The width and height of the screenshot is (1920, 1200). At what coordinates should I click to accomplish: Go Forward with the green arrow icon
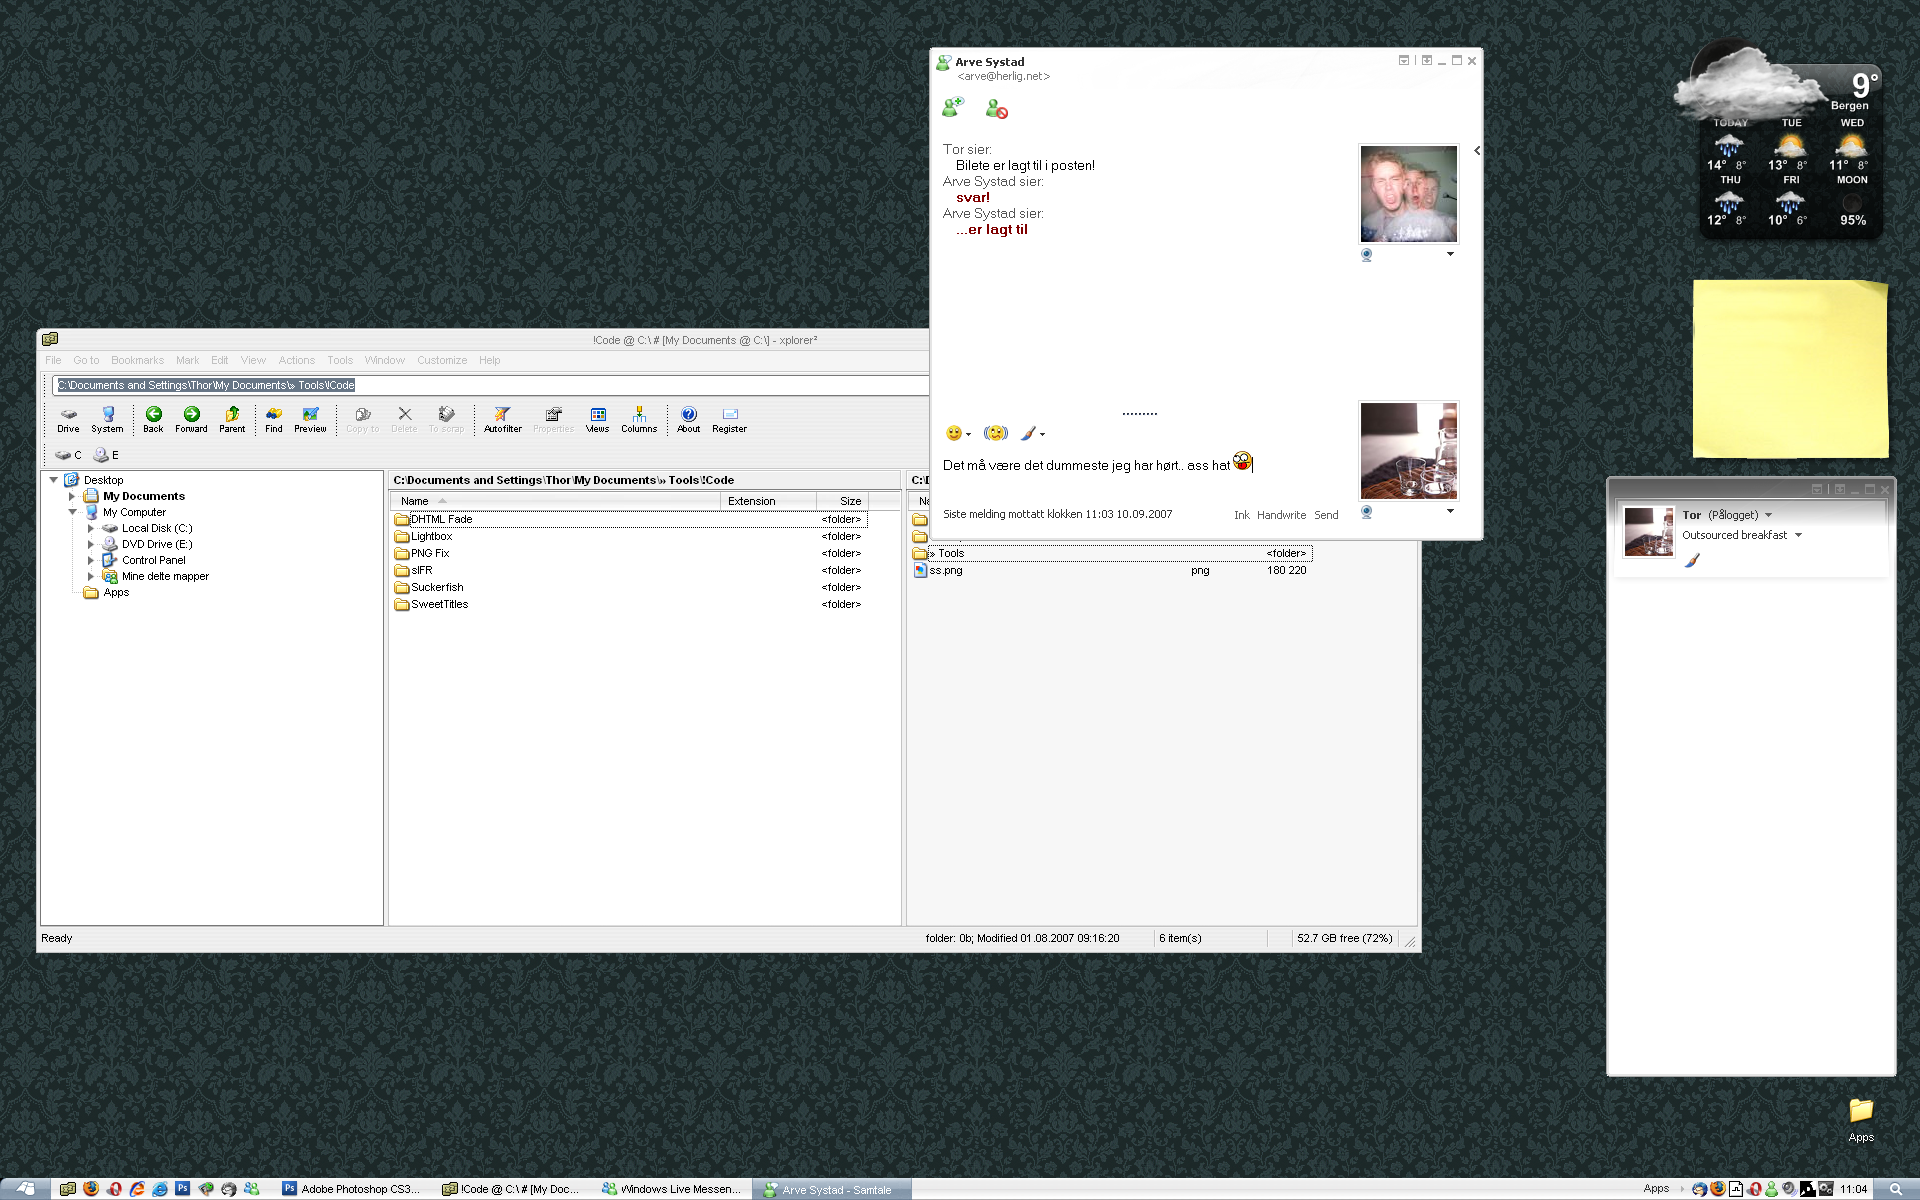point(191,419)
